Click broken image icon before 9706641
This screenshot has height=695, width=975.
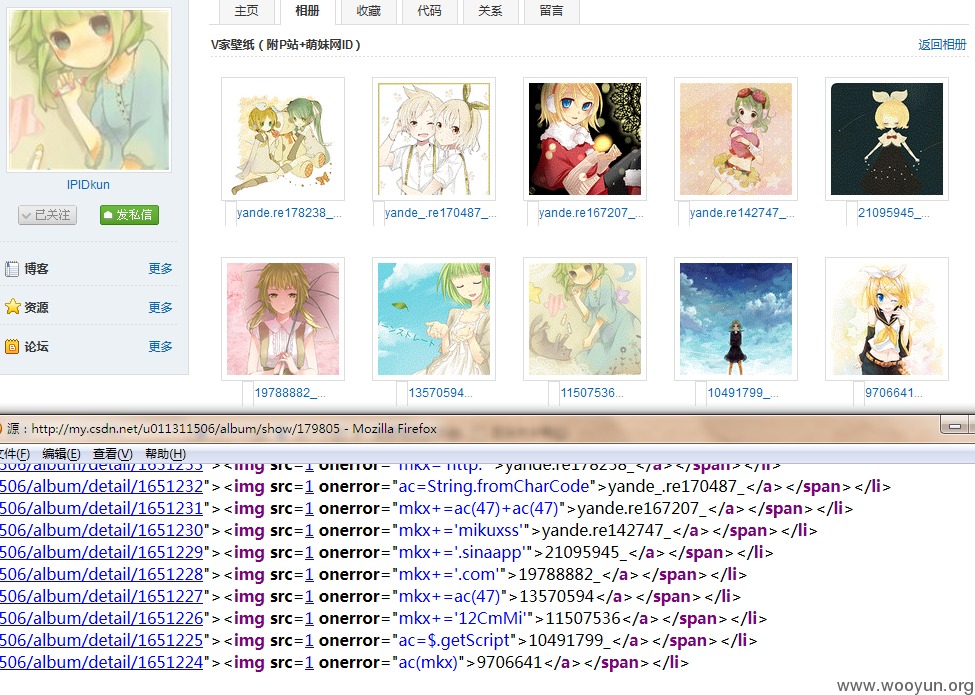coord(859,393)
